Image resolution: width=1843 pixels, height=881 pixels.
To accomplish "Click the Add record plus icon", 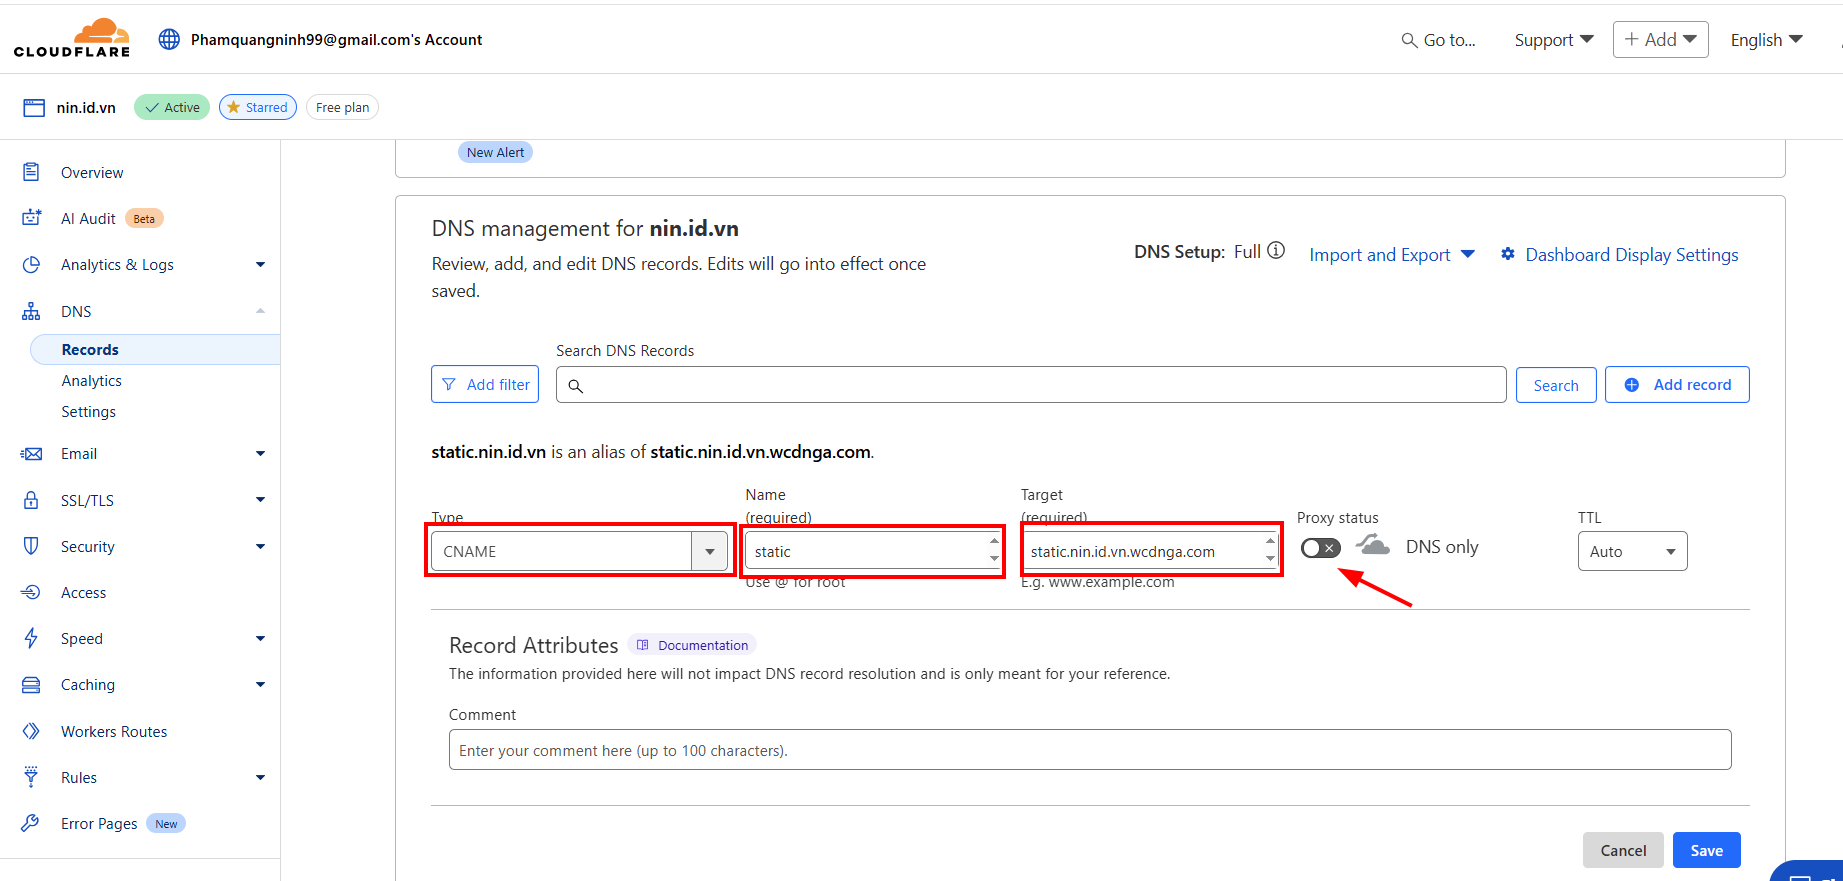I will point(1632,385).
